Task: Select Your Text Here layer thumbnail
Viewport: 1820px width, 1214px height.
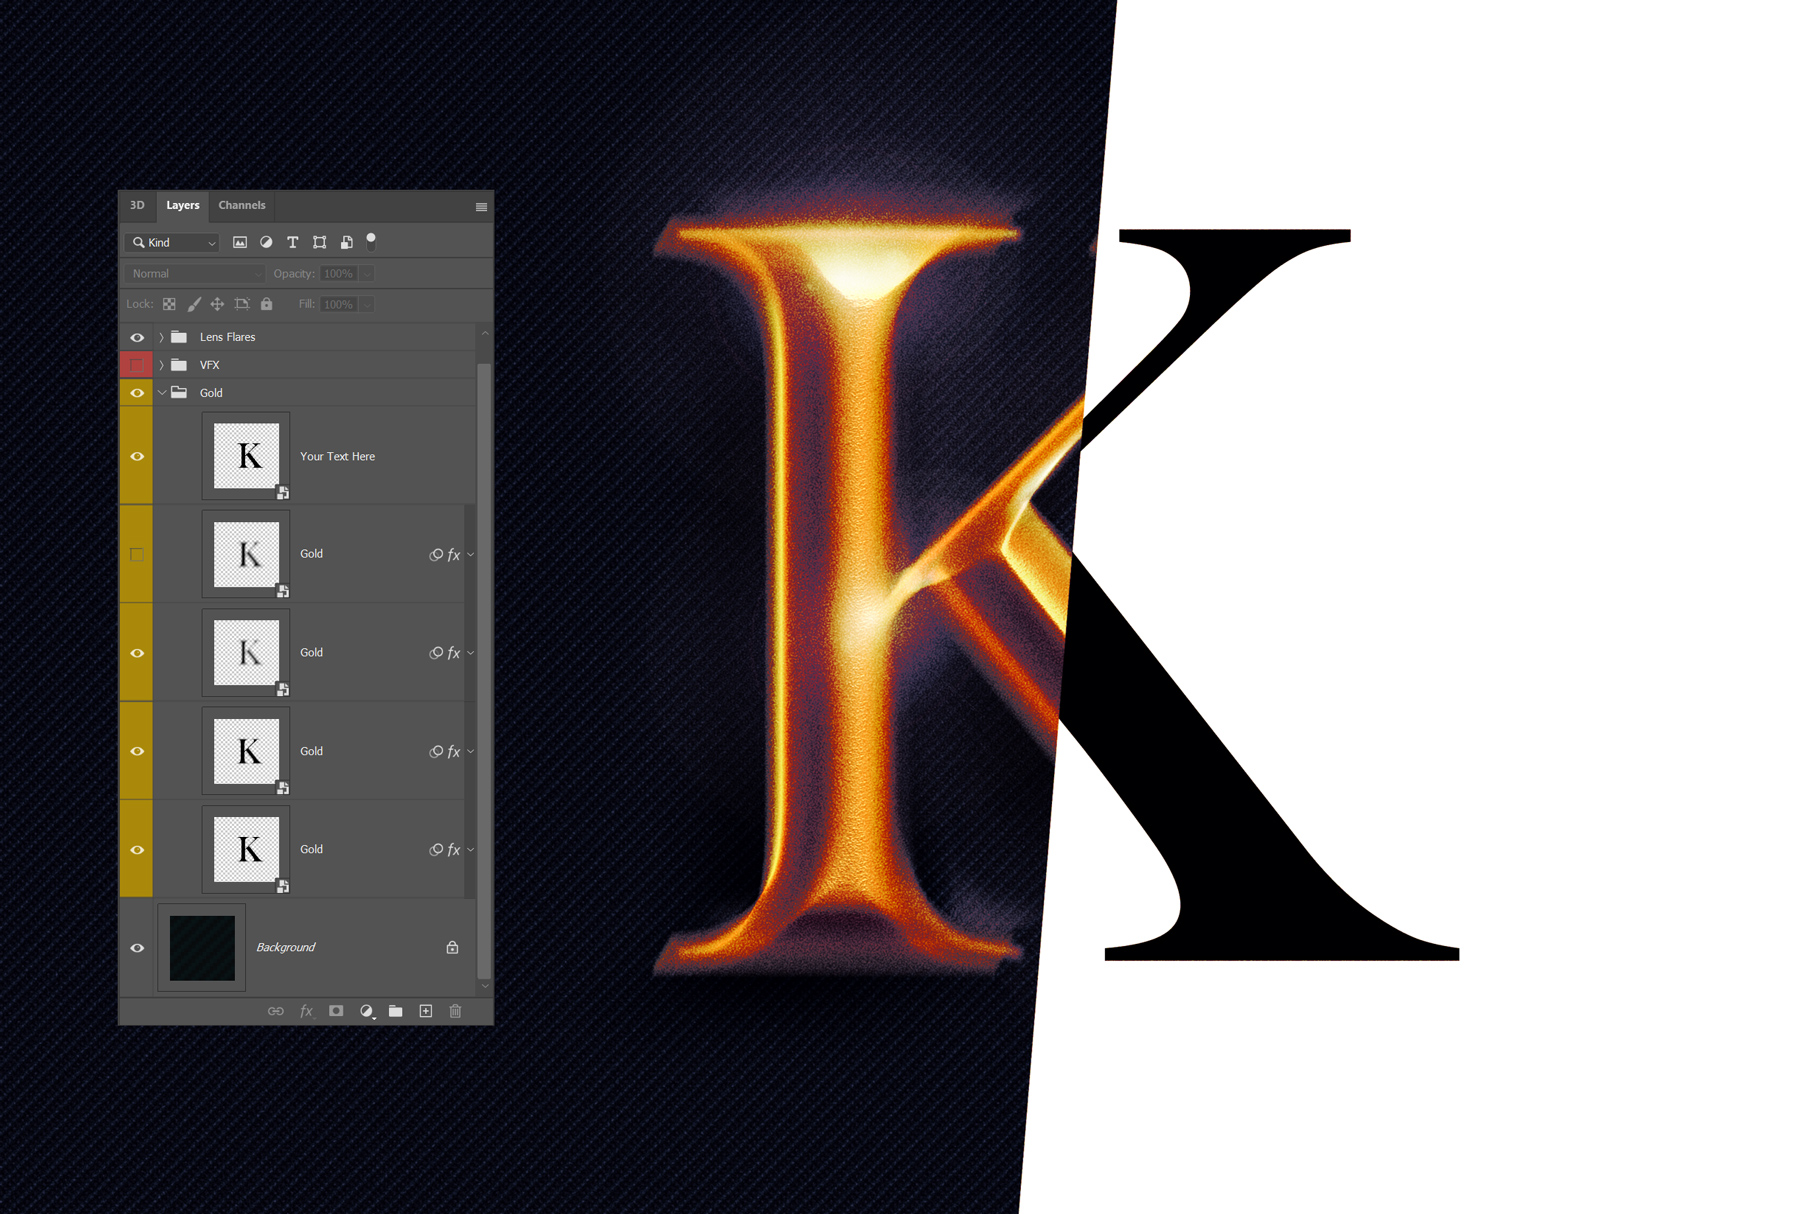Action: (x=246, y=456)
